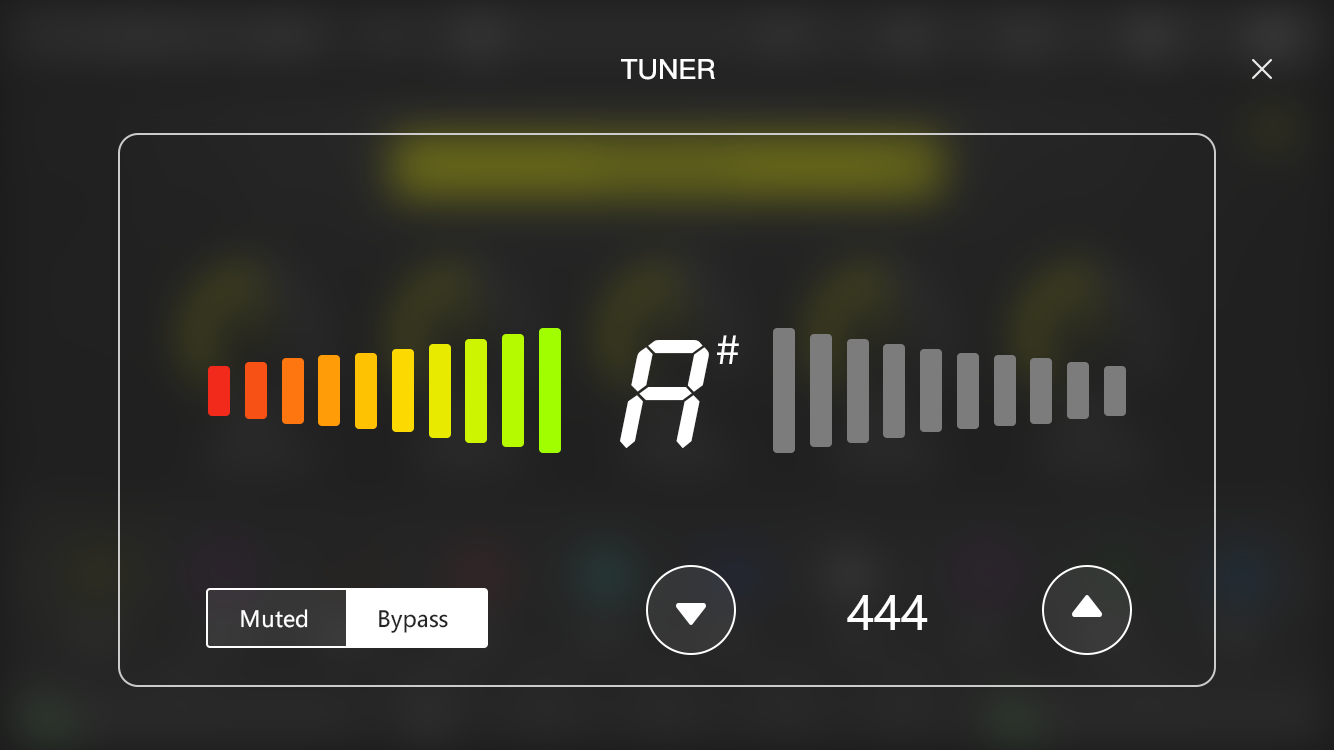Click the sharp symbol beside the note

(728, 351)
